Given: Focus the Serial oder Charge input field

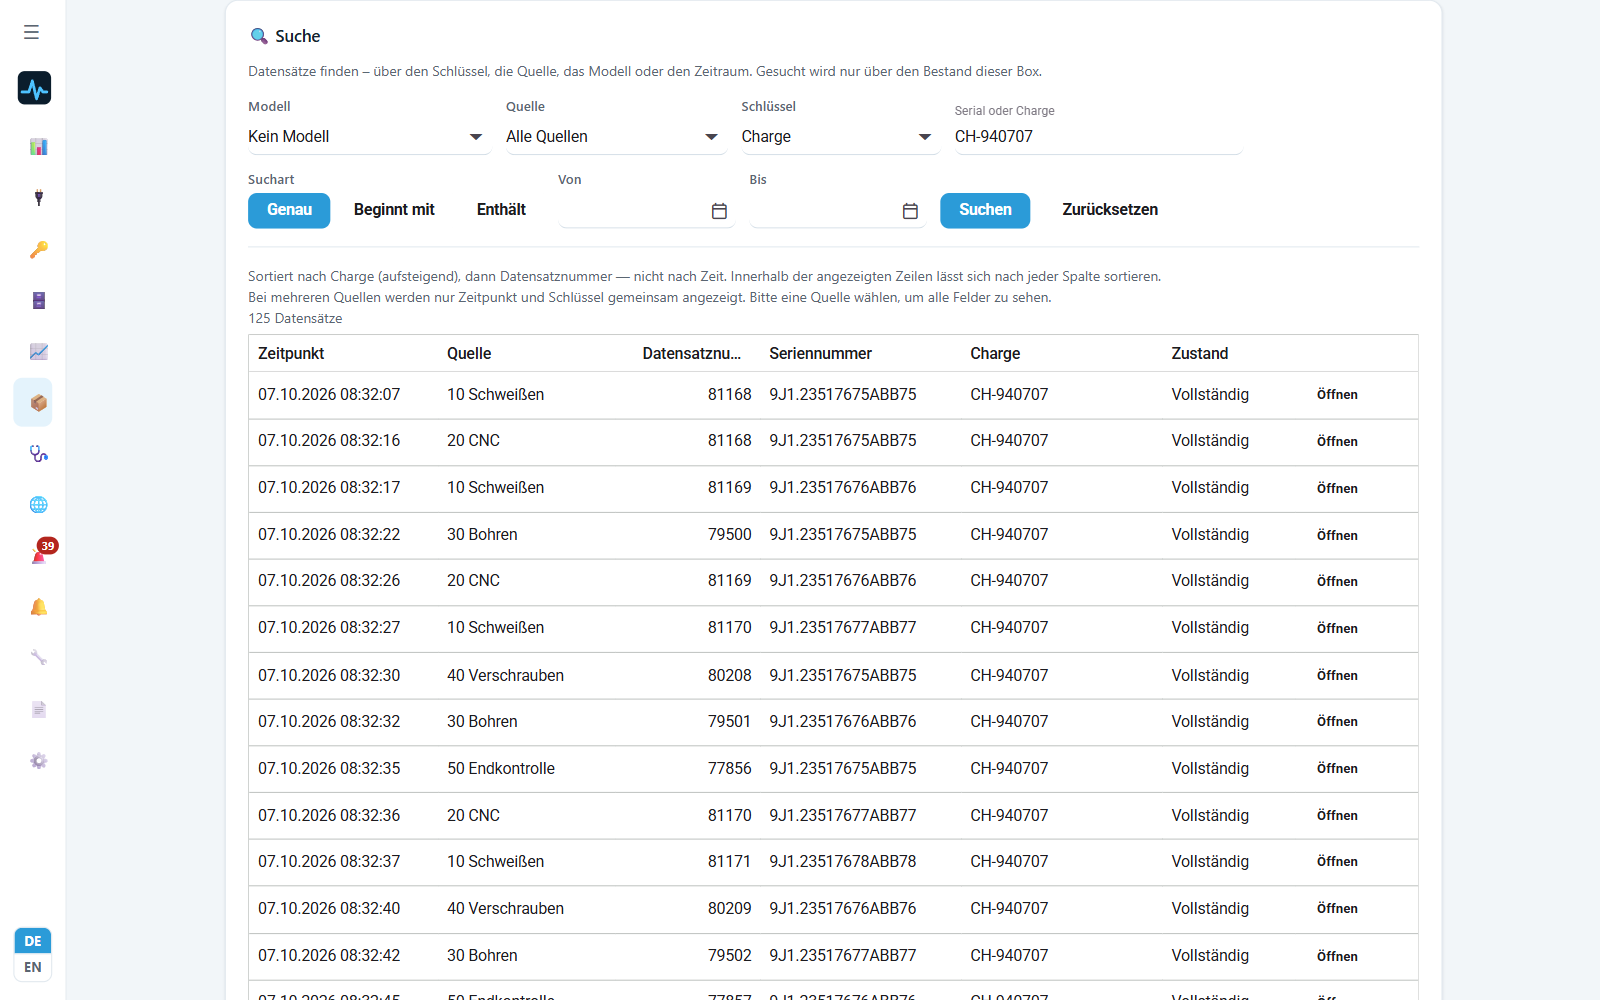Looking at the screenshot, I should (1098, 137).
